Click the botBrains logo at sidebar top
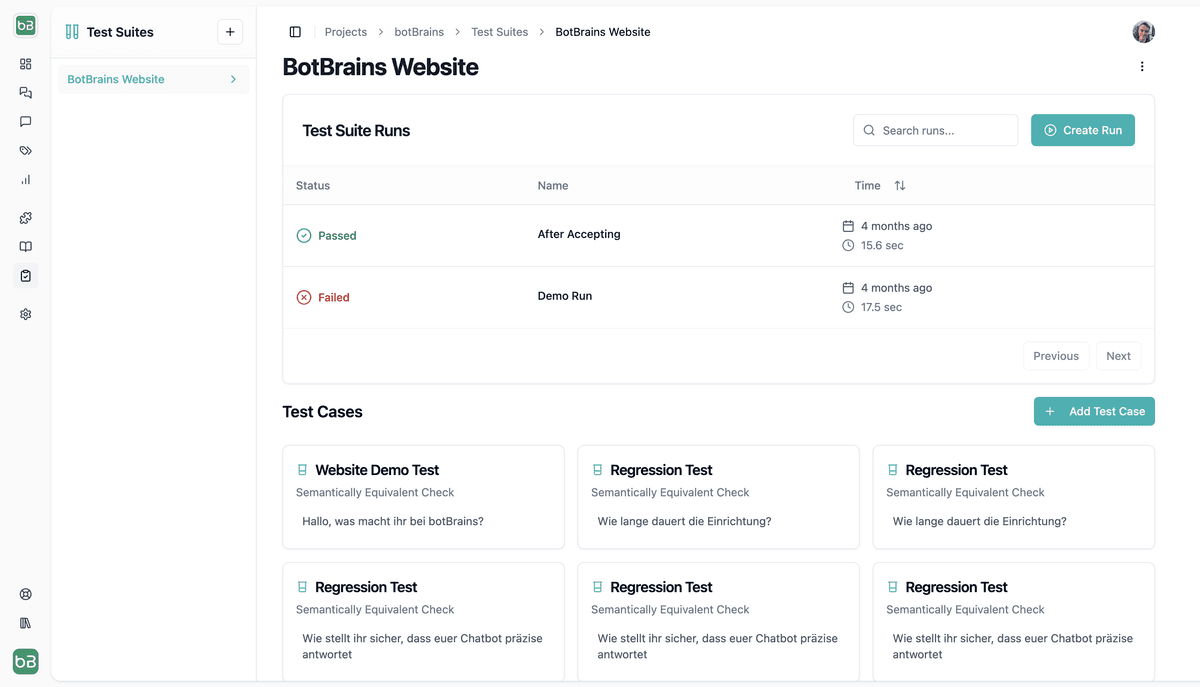1200x687 pixels. pyautogui.click(x=25, y=25)
